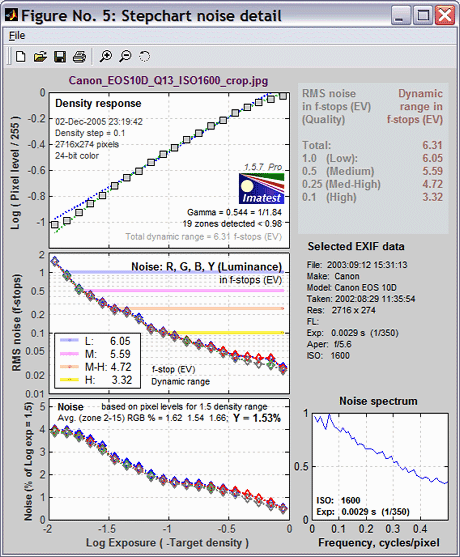
Task: Click the '0.1 (High)' 3.32 row
Action: [372, 197]
